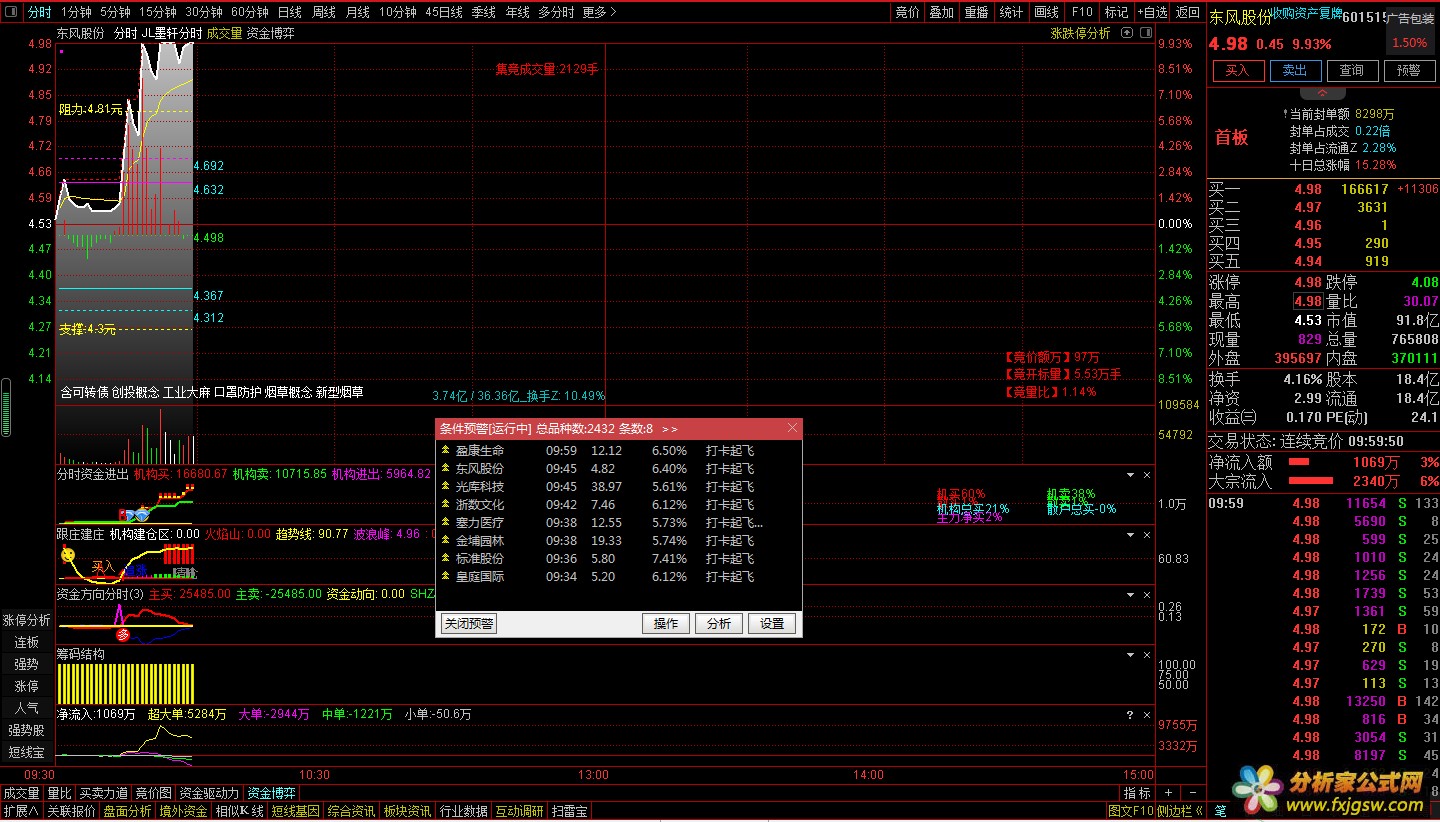Switch to the 60分钟 period tab
1440x822 pixels.
[250, 12]
